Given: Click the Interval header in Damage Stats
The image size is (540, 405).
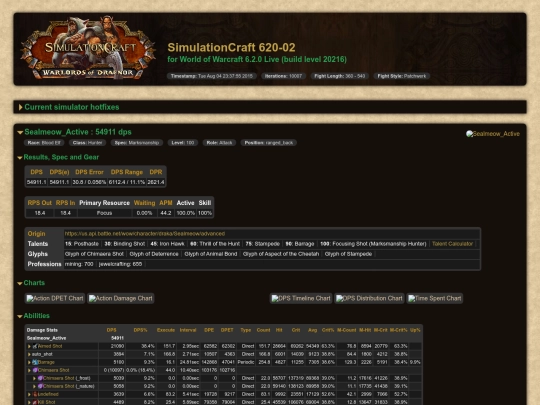Looking at the screenshot, I should click(x=188, y=330).
